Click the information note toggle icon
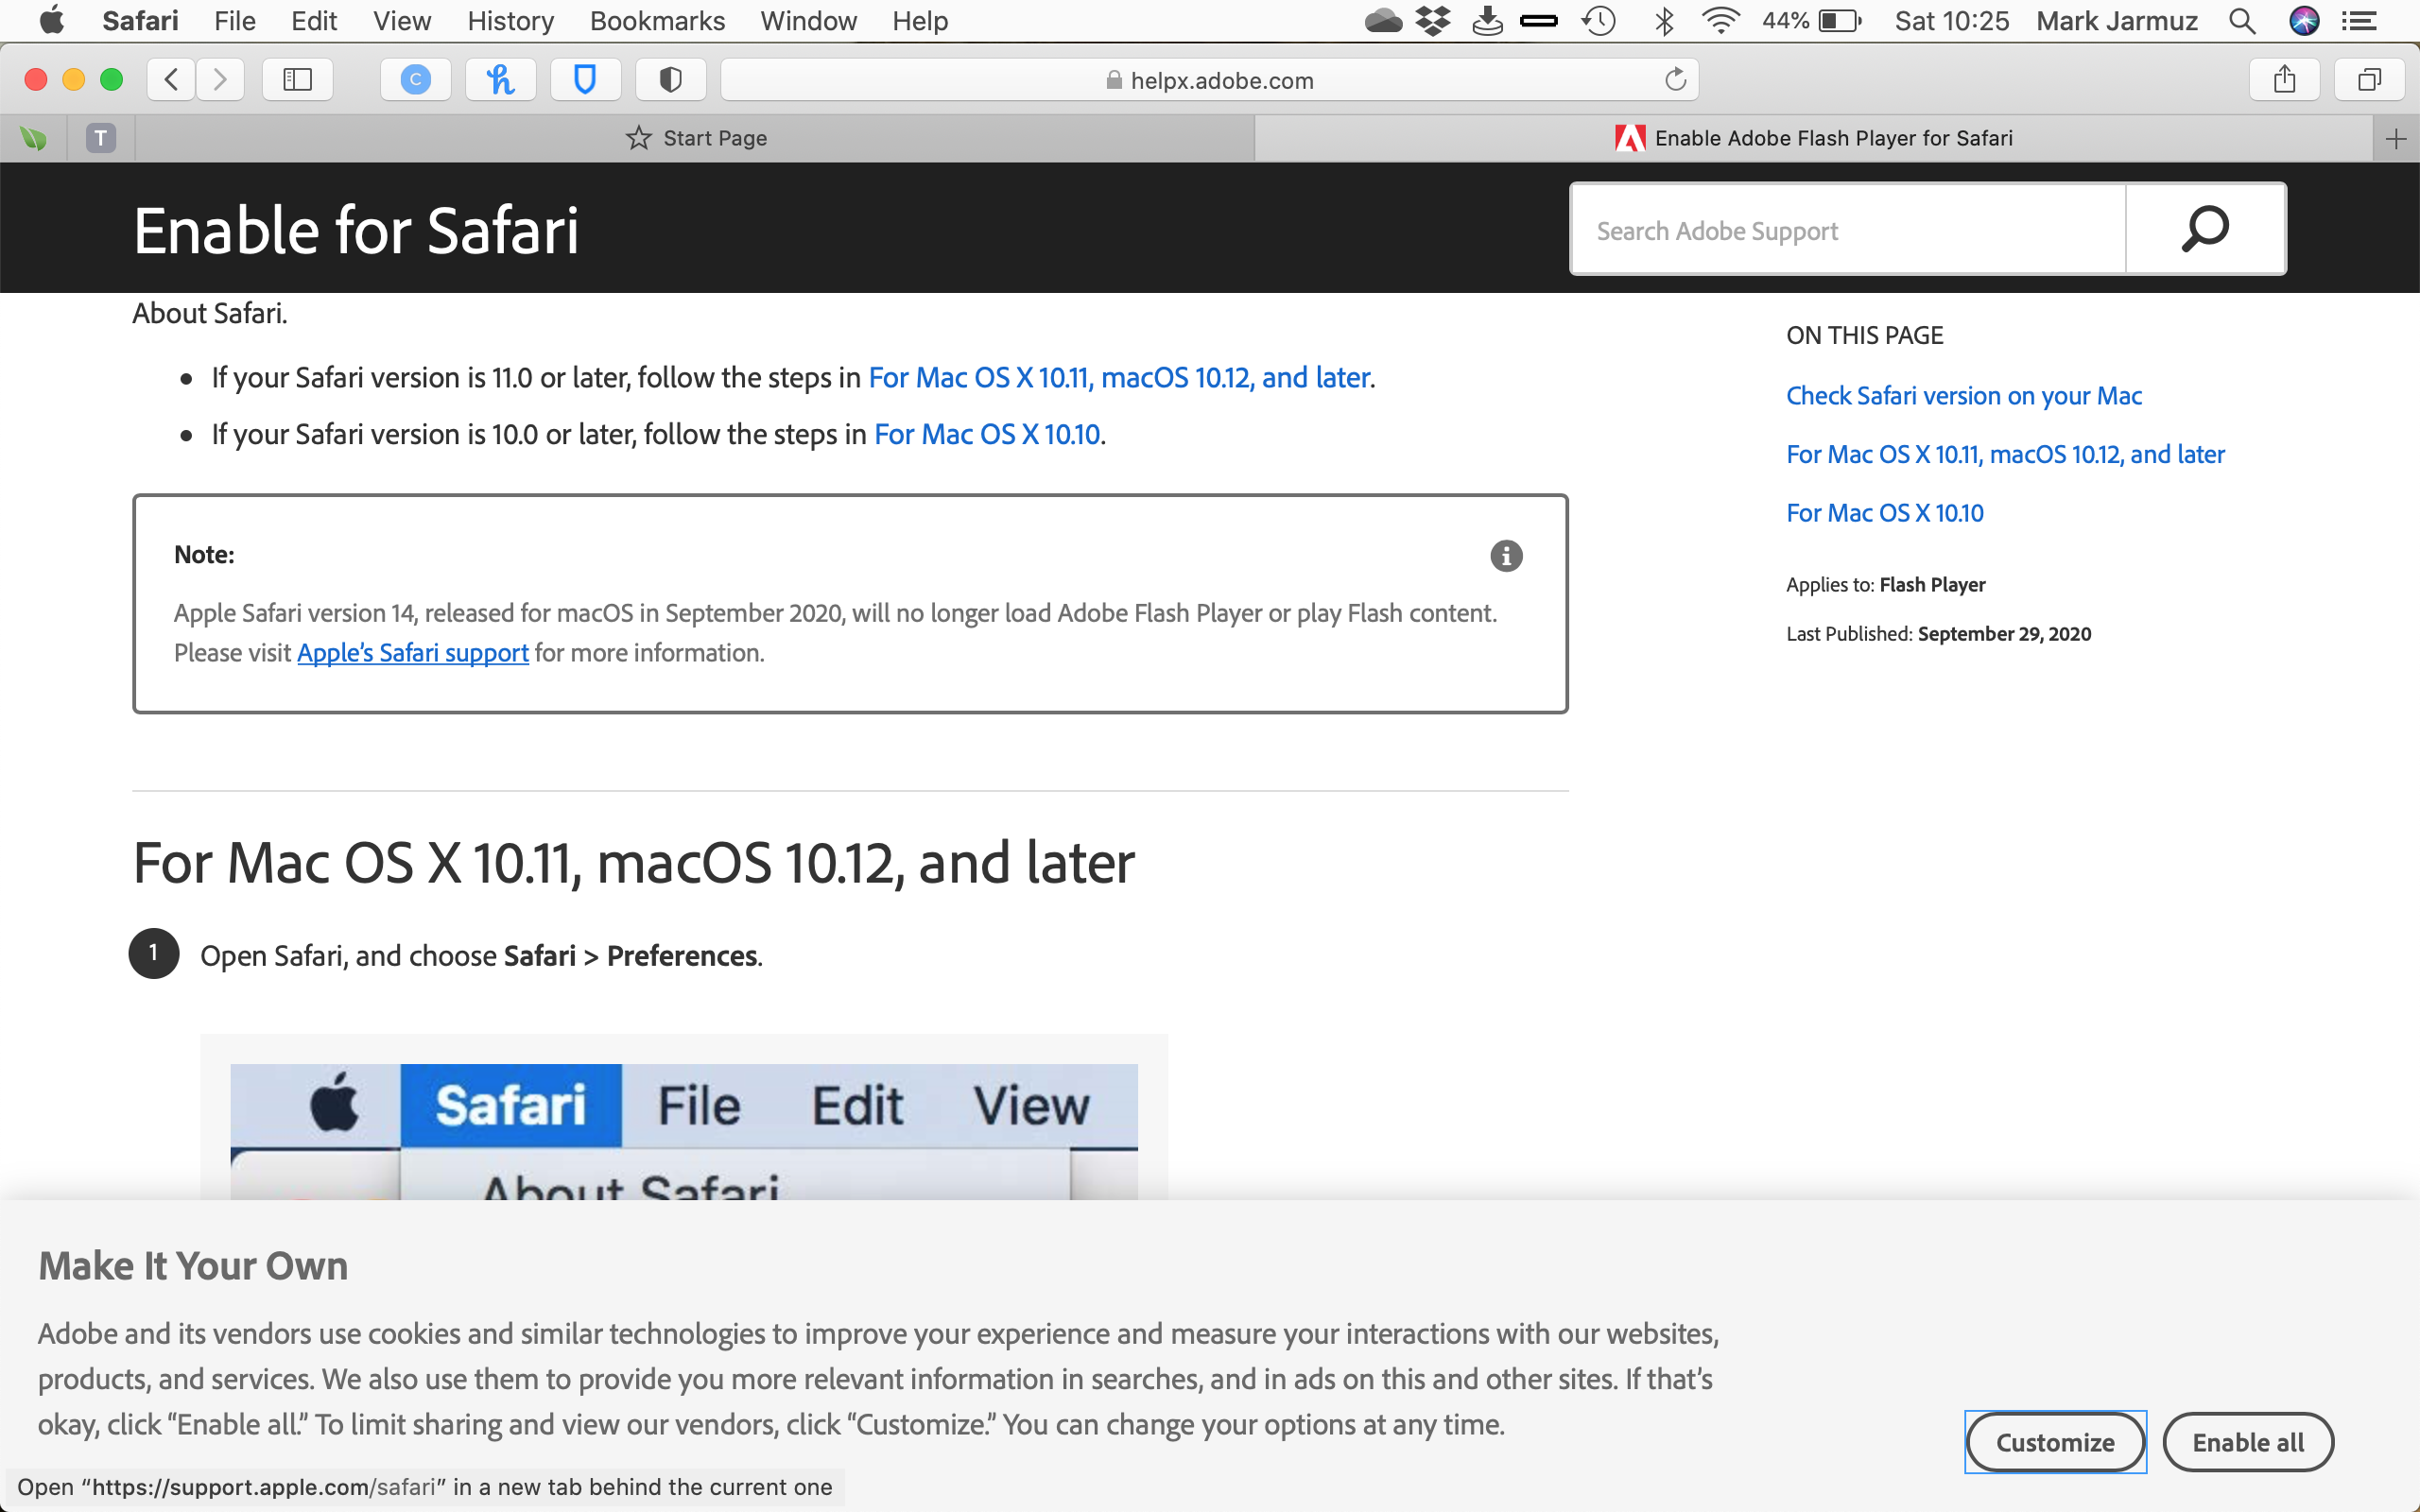The width and height of the screenshot is (2420, 1512). pos(1505,556)
